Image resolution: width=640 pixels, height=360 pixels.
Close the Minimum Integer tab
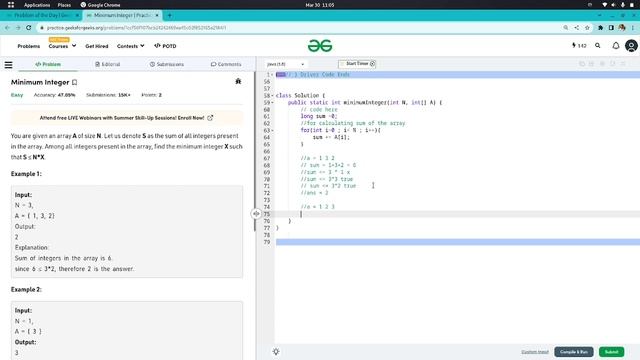(x=157, y=16)
